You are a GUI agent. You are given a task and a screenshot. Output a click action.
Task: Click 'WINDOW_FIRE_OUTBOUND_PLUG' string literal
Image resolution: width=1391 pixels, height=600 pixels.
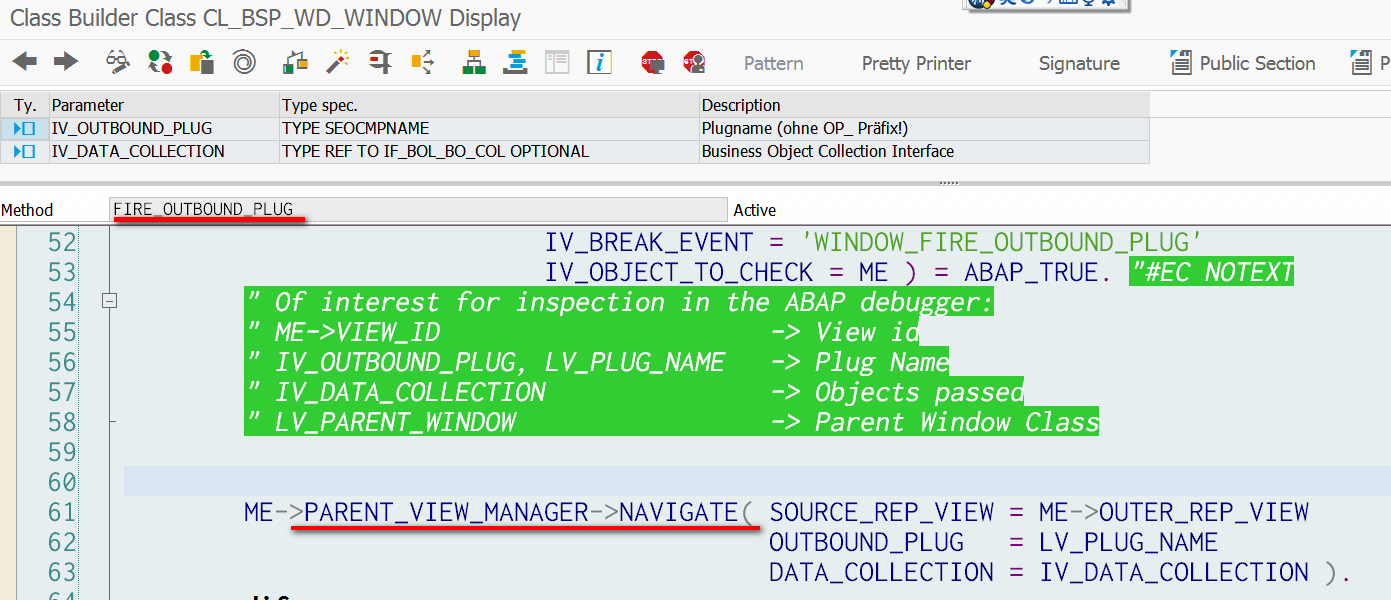pyautogui.click(x=1001, y=242)
